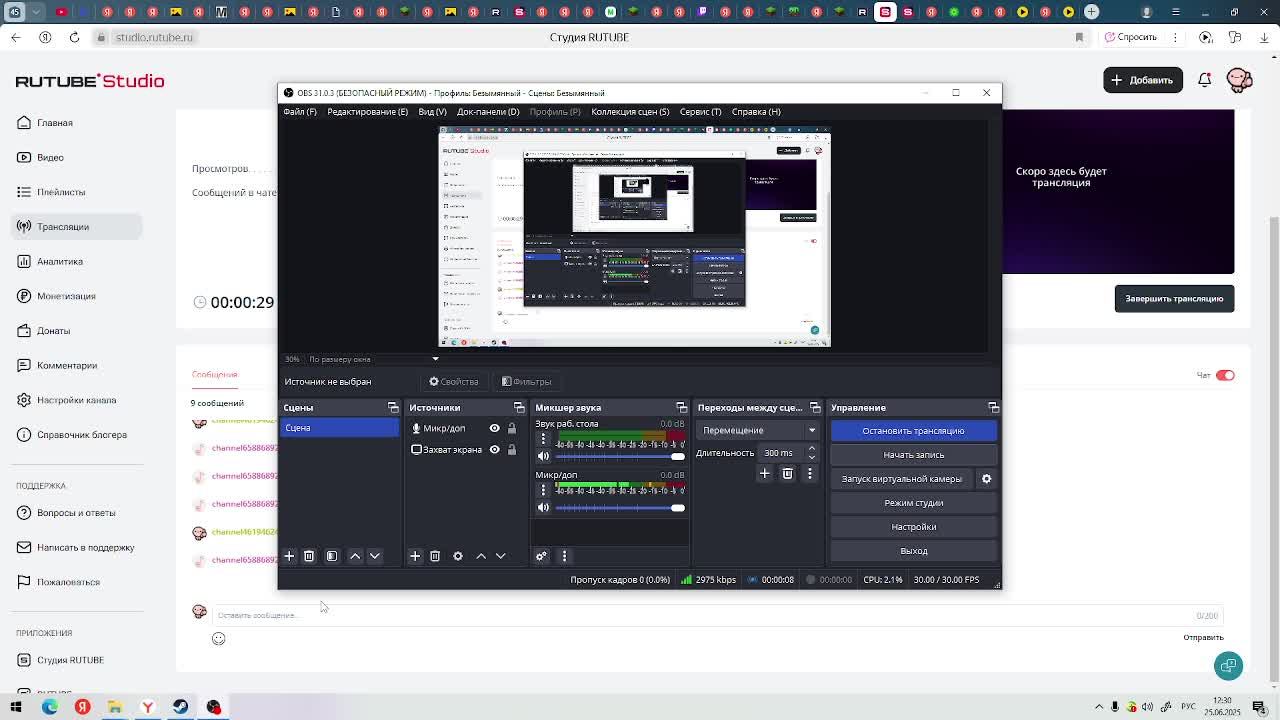Screen dimensions: 1280x720
Task: Open the Windows Start menu
Action: click(16, 707)
